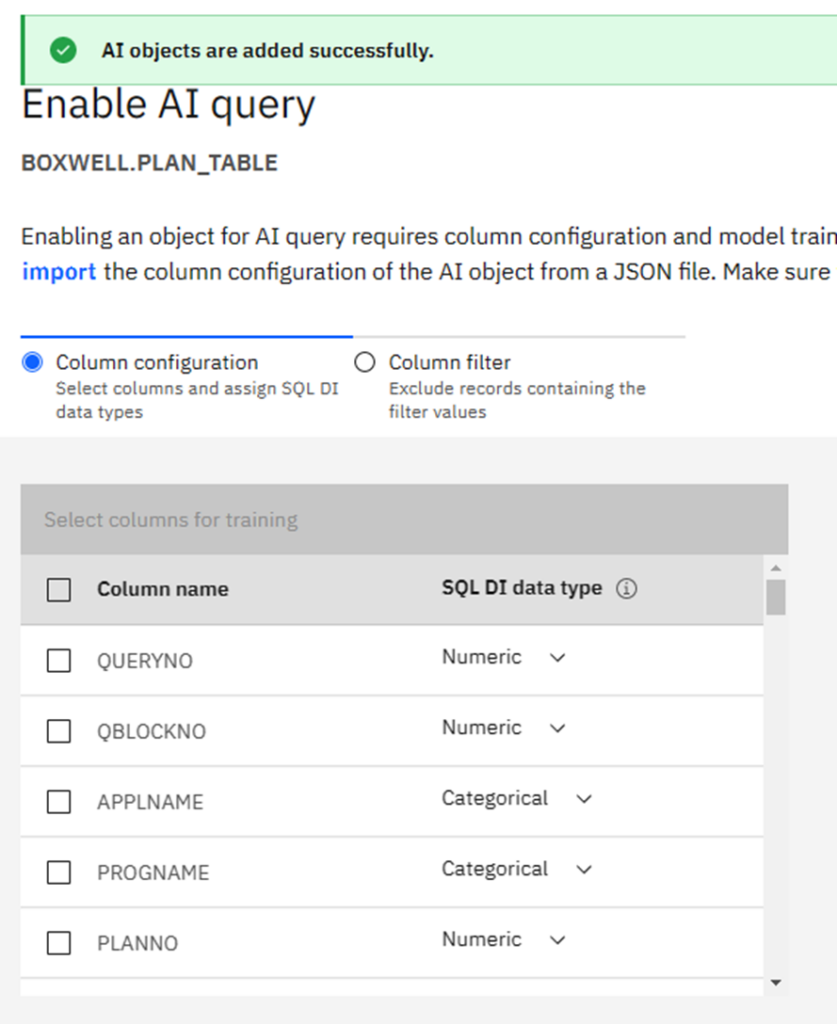Check the QUERYNO column checkbox
The height and width of the screenshot is (1024, 837).
[59, 661]
